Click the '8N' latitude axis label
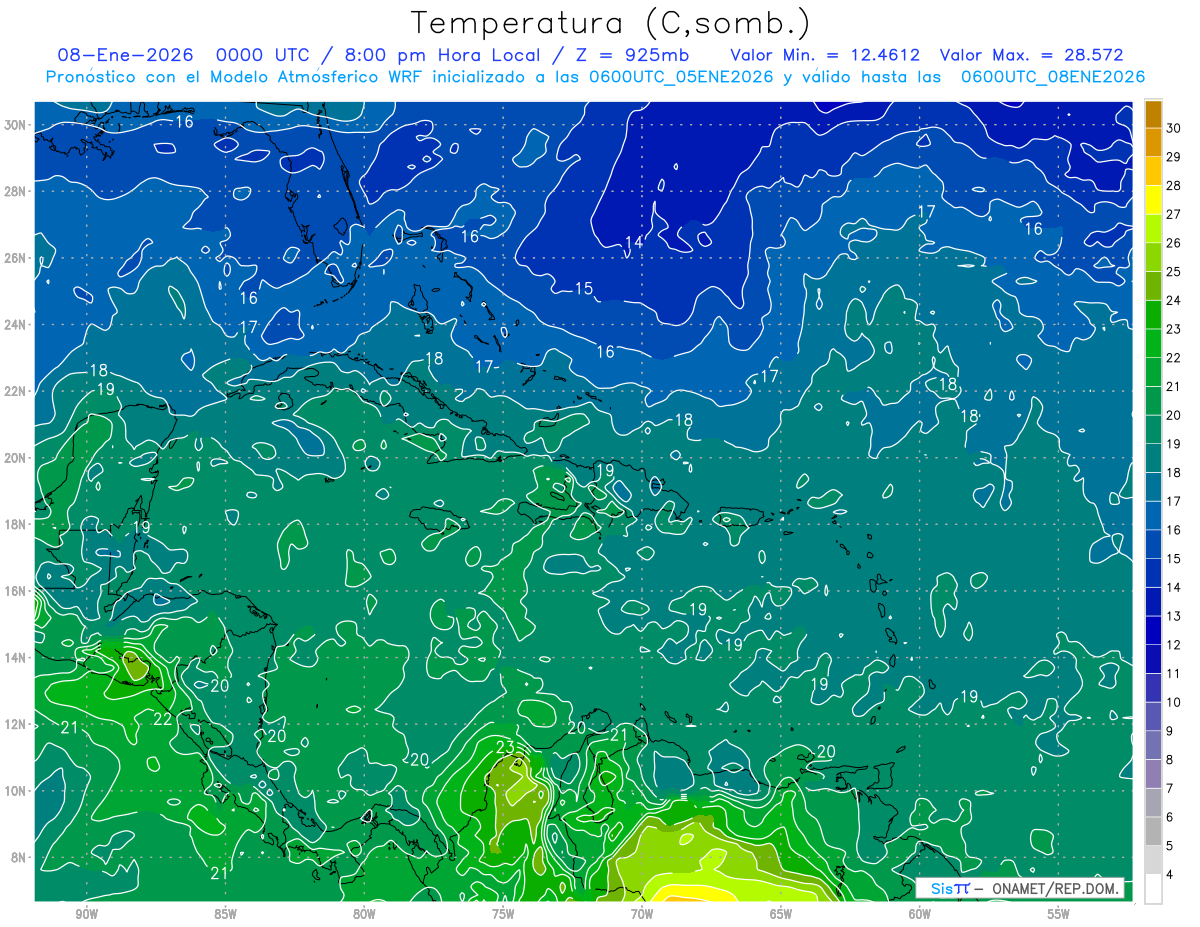 19,857
